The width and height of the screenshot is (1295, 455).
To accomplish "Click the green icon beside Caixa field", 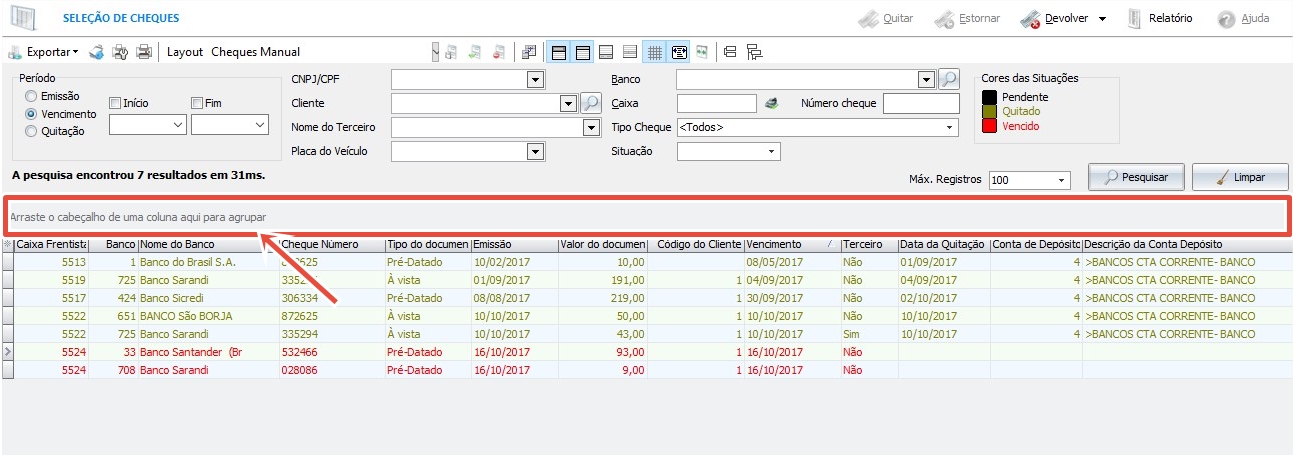I will pos(771,103).
